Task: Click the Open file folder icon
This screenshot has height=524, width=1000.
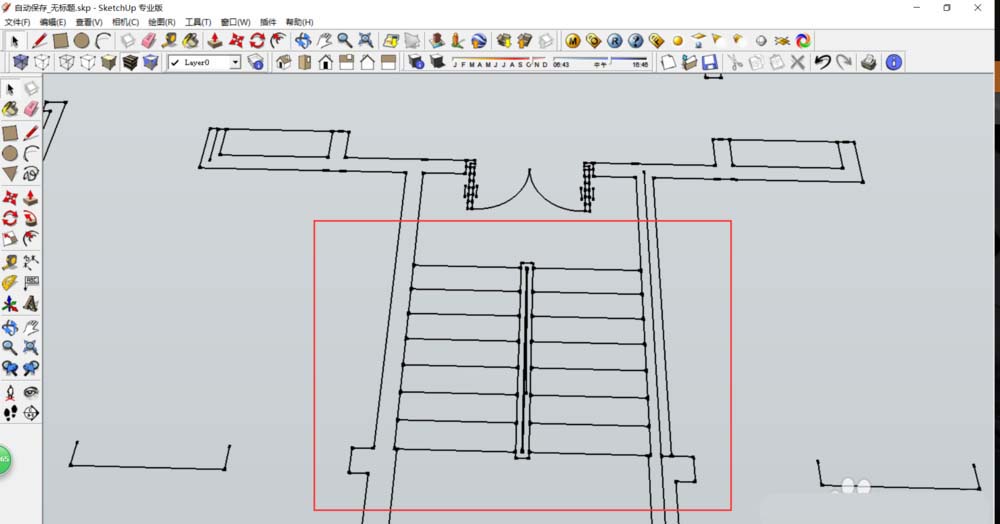Action: coord(689,62)
